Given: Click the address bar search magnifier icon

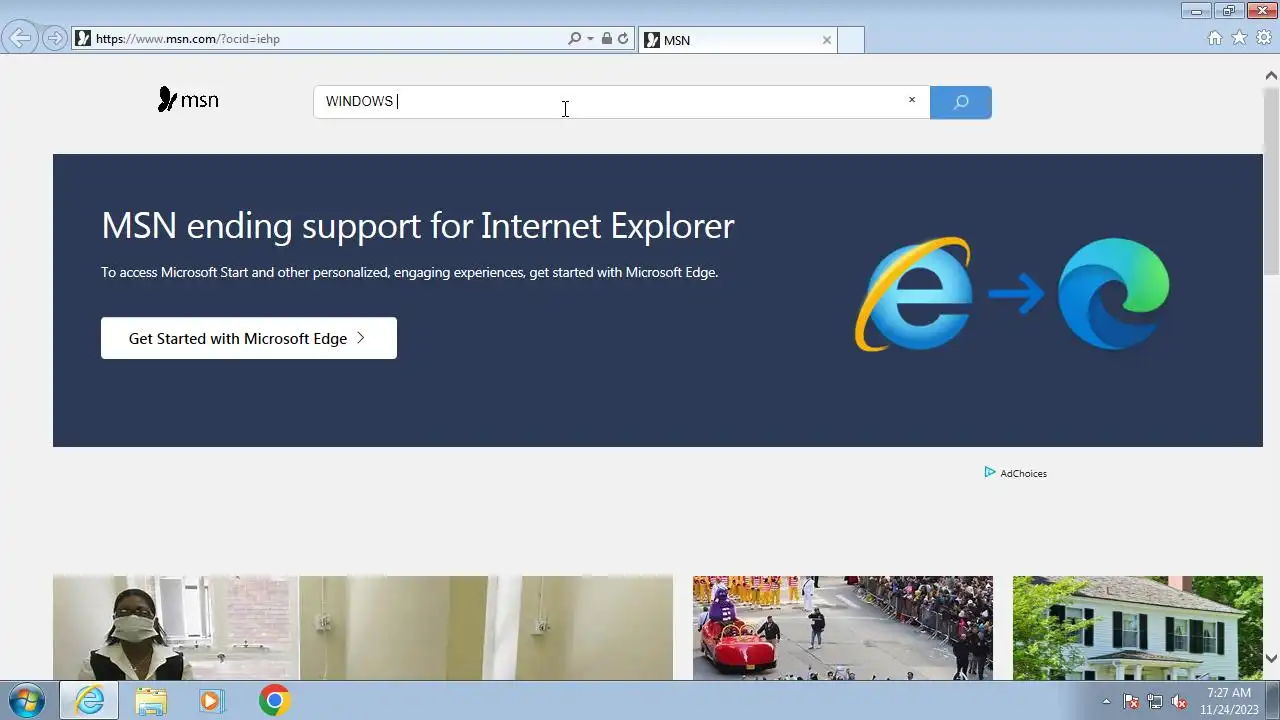Looking at the screenshot, I should [x=574, y=39].
